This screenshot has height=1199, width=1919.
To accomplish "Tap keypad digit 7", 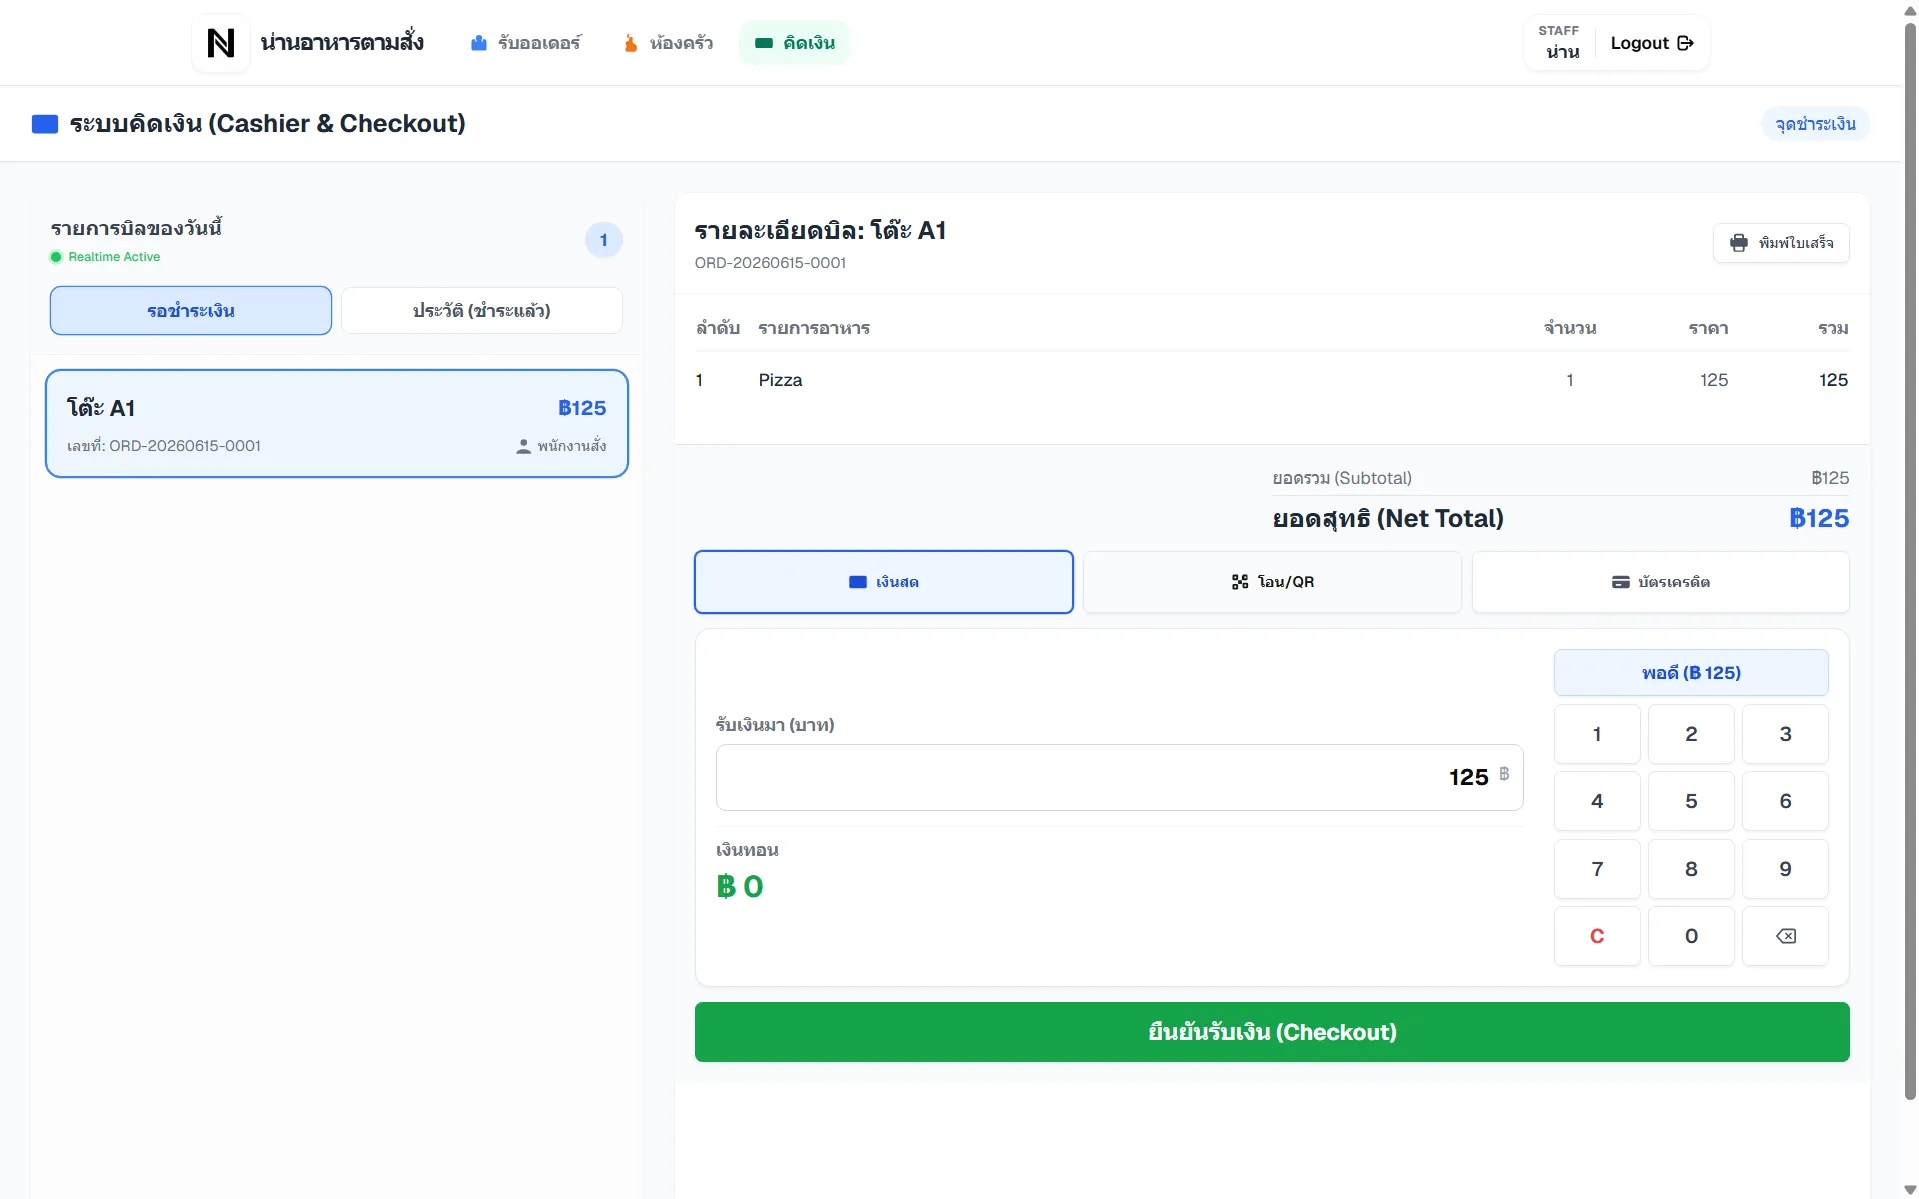I will [x=1597, y=869].
